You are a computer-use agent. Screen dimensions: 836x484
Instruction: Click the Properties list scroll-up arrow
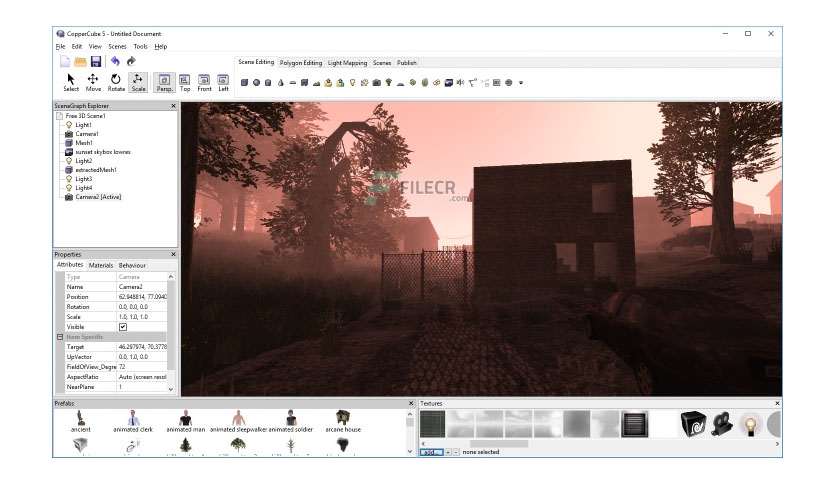(x=171, y=277)
